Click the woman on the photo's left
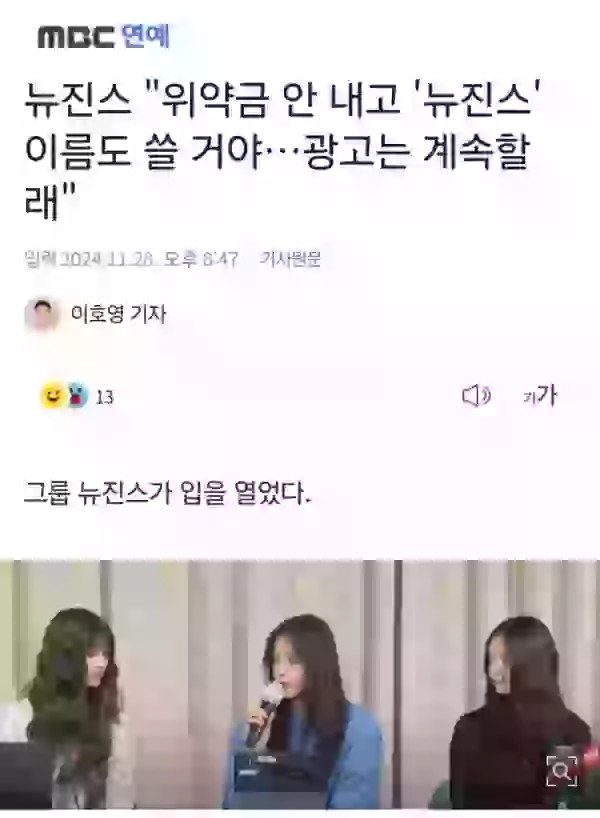 [x=78, y=709]
